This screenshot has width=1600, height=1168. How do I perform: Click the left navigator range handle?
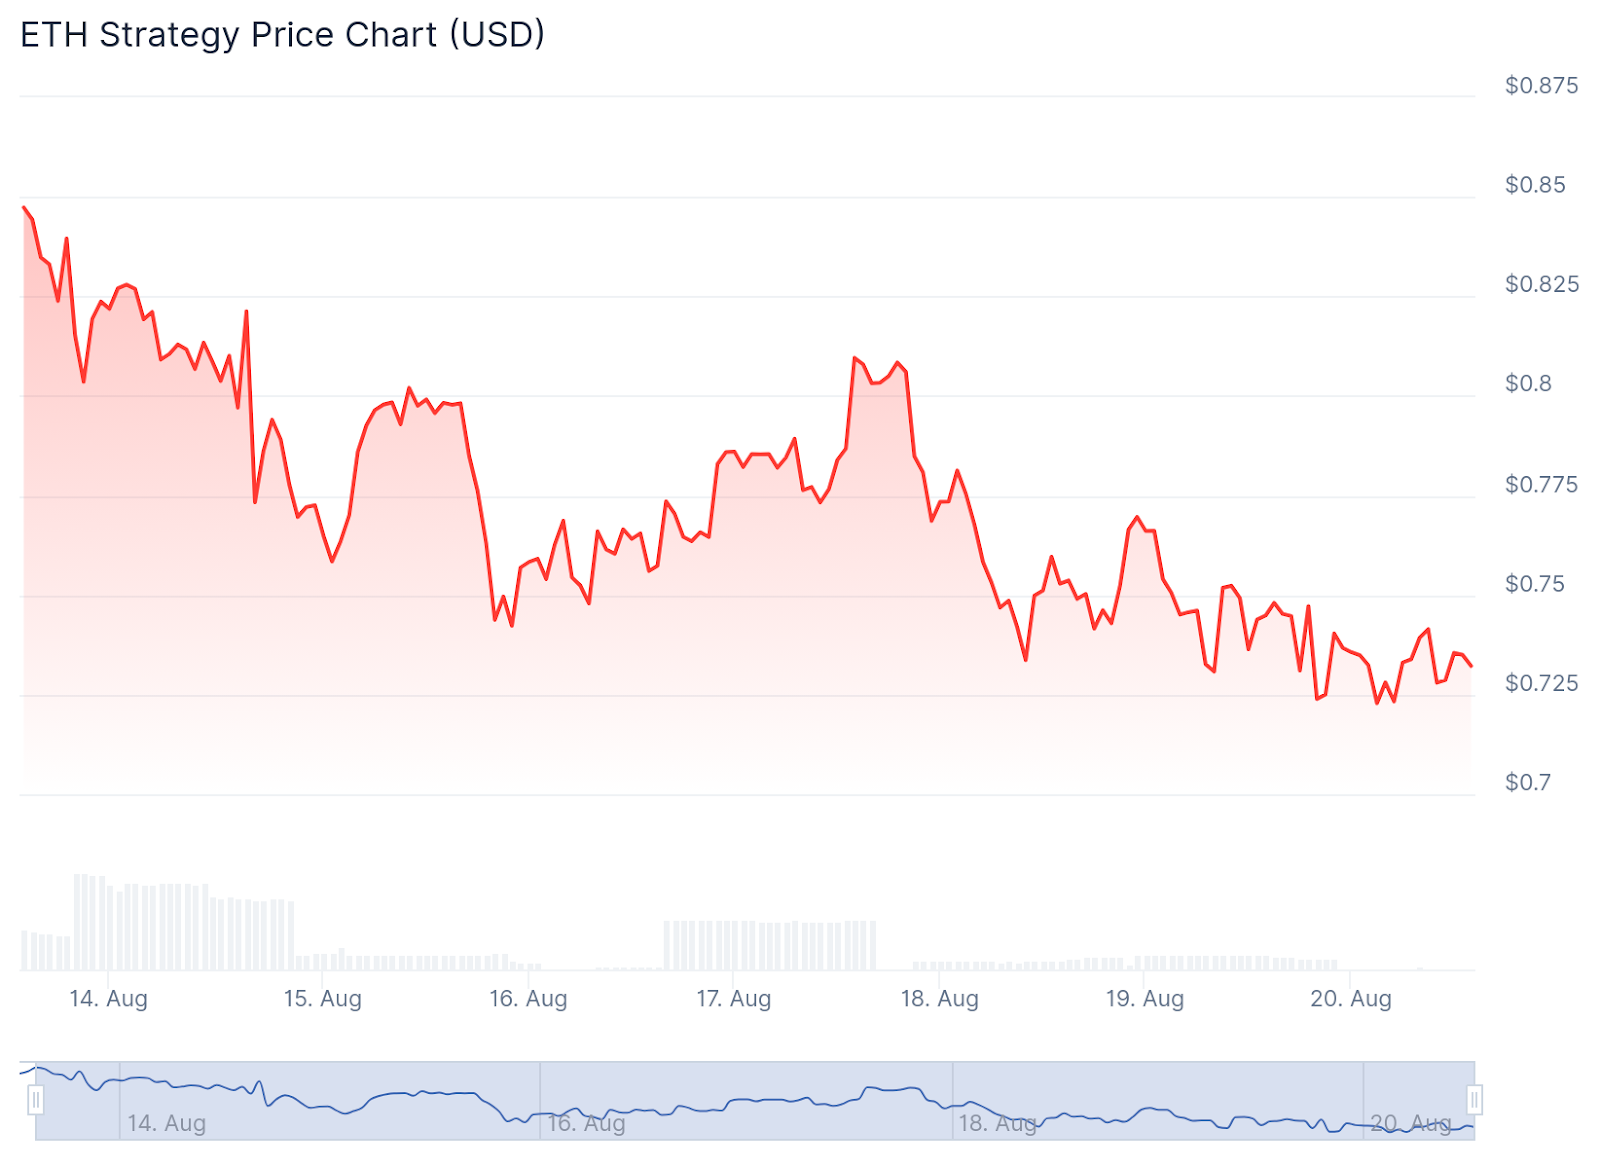pyautogui.click(x=36, y=1101)
